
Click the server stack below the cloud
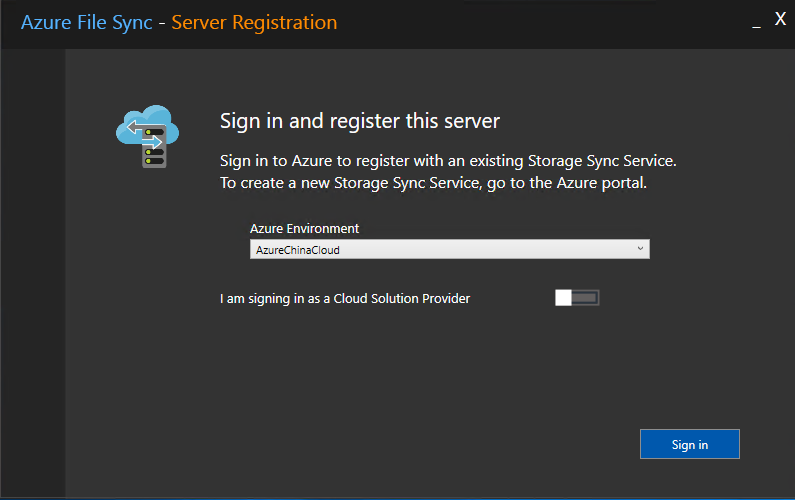[x=154, y=155]
